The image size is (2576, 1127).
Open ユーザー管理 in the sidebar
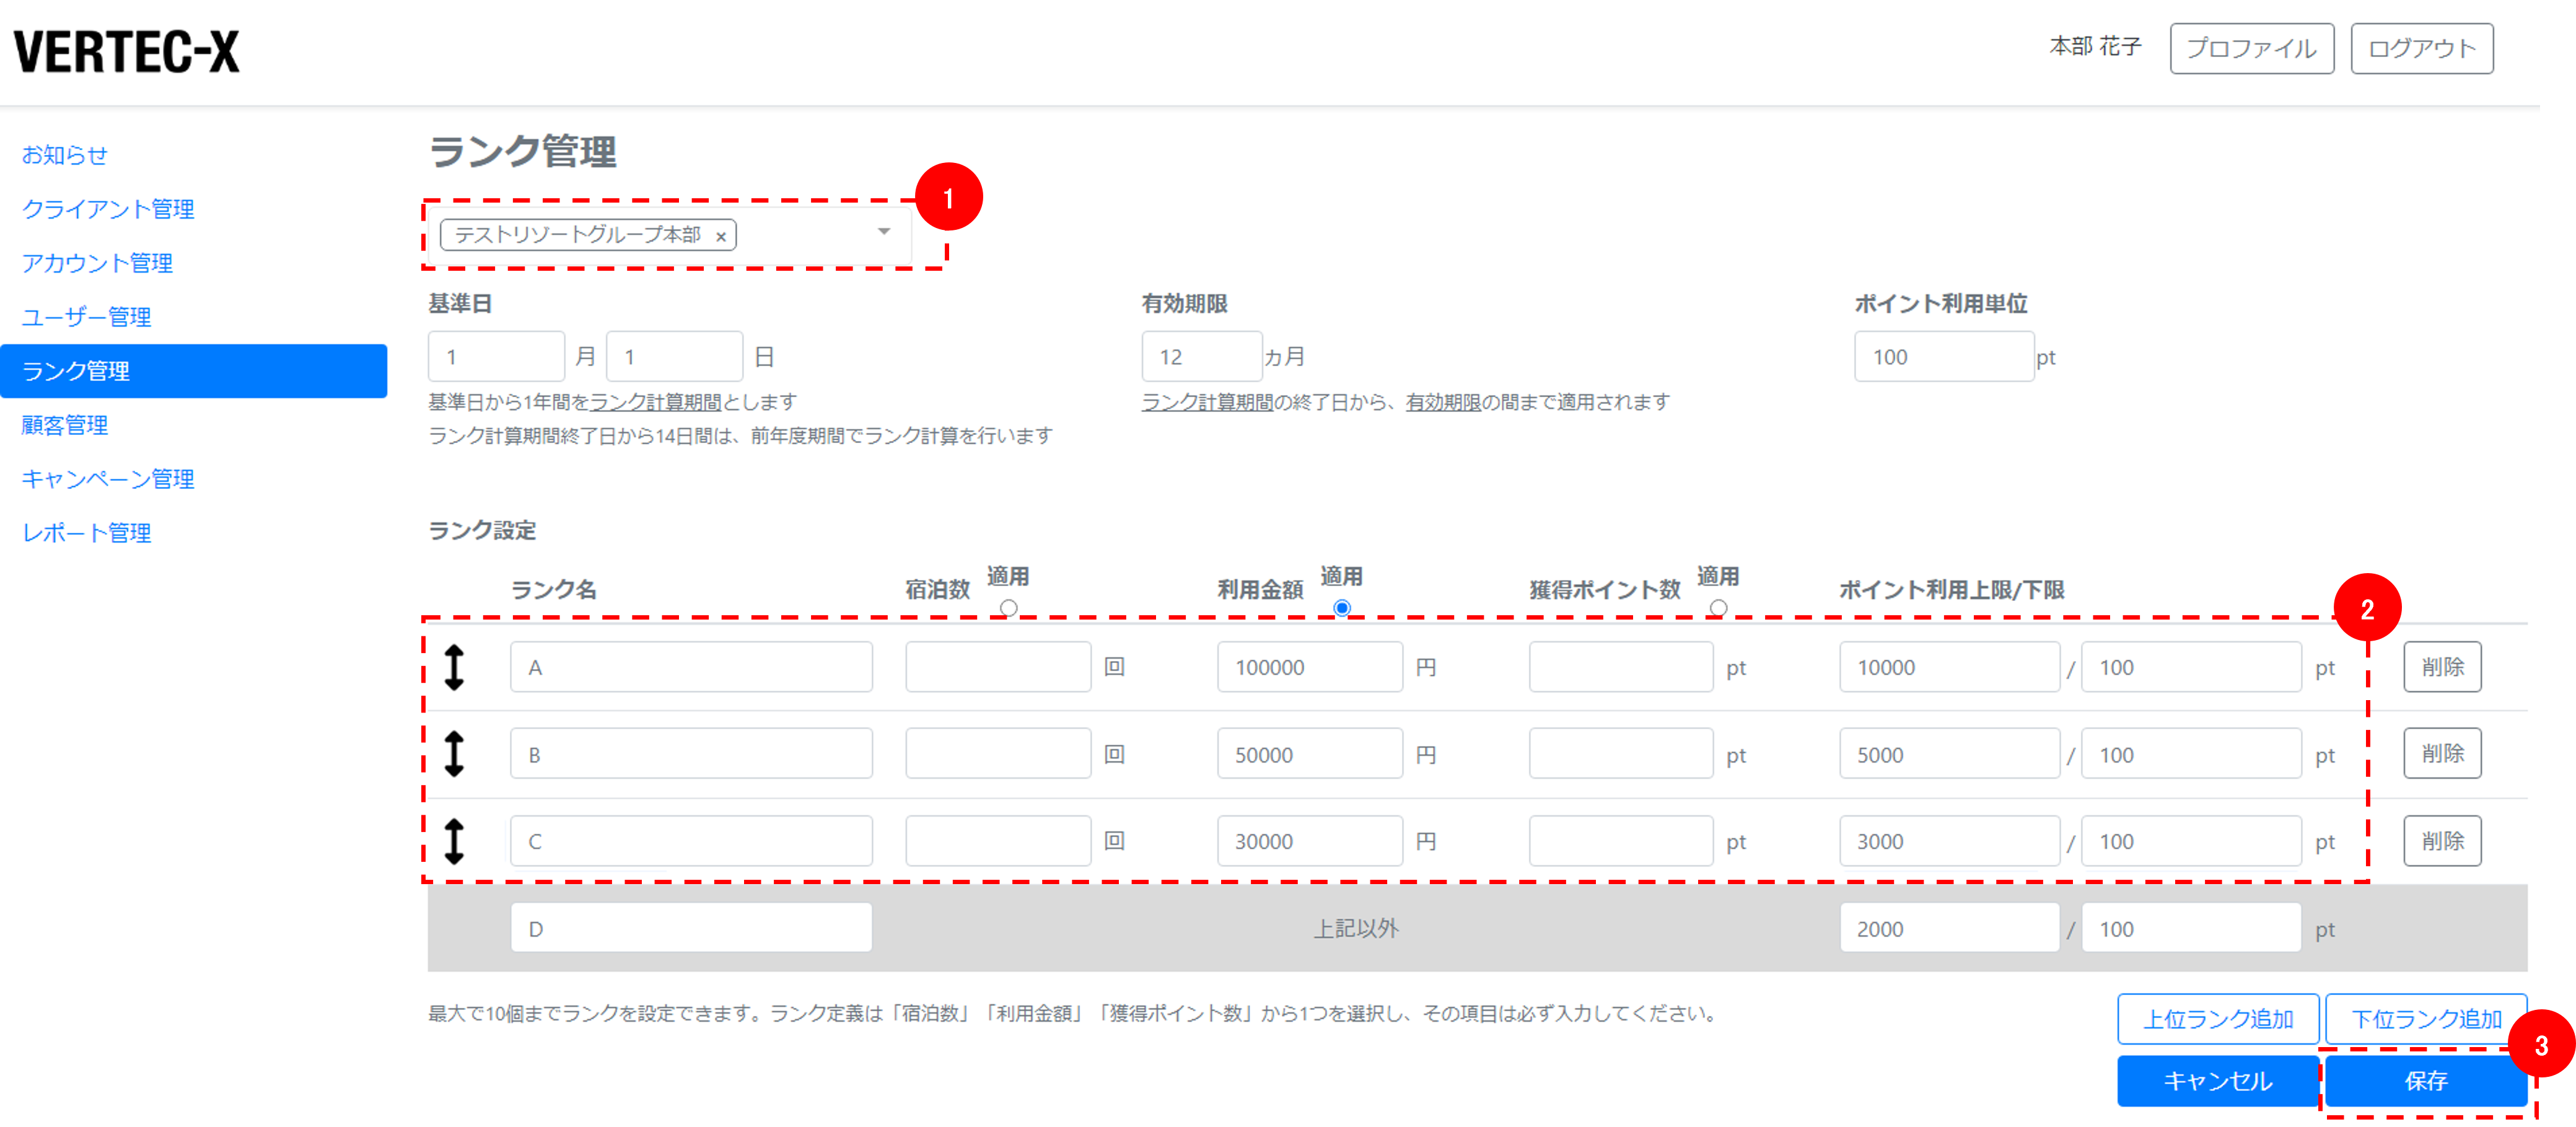point(87,317)
